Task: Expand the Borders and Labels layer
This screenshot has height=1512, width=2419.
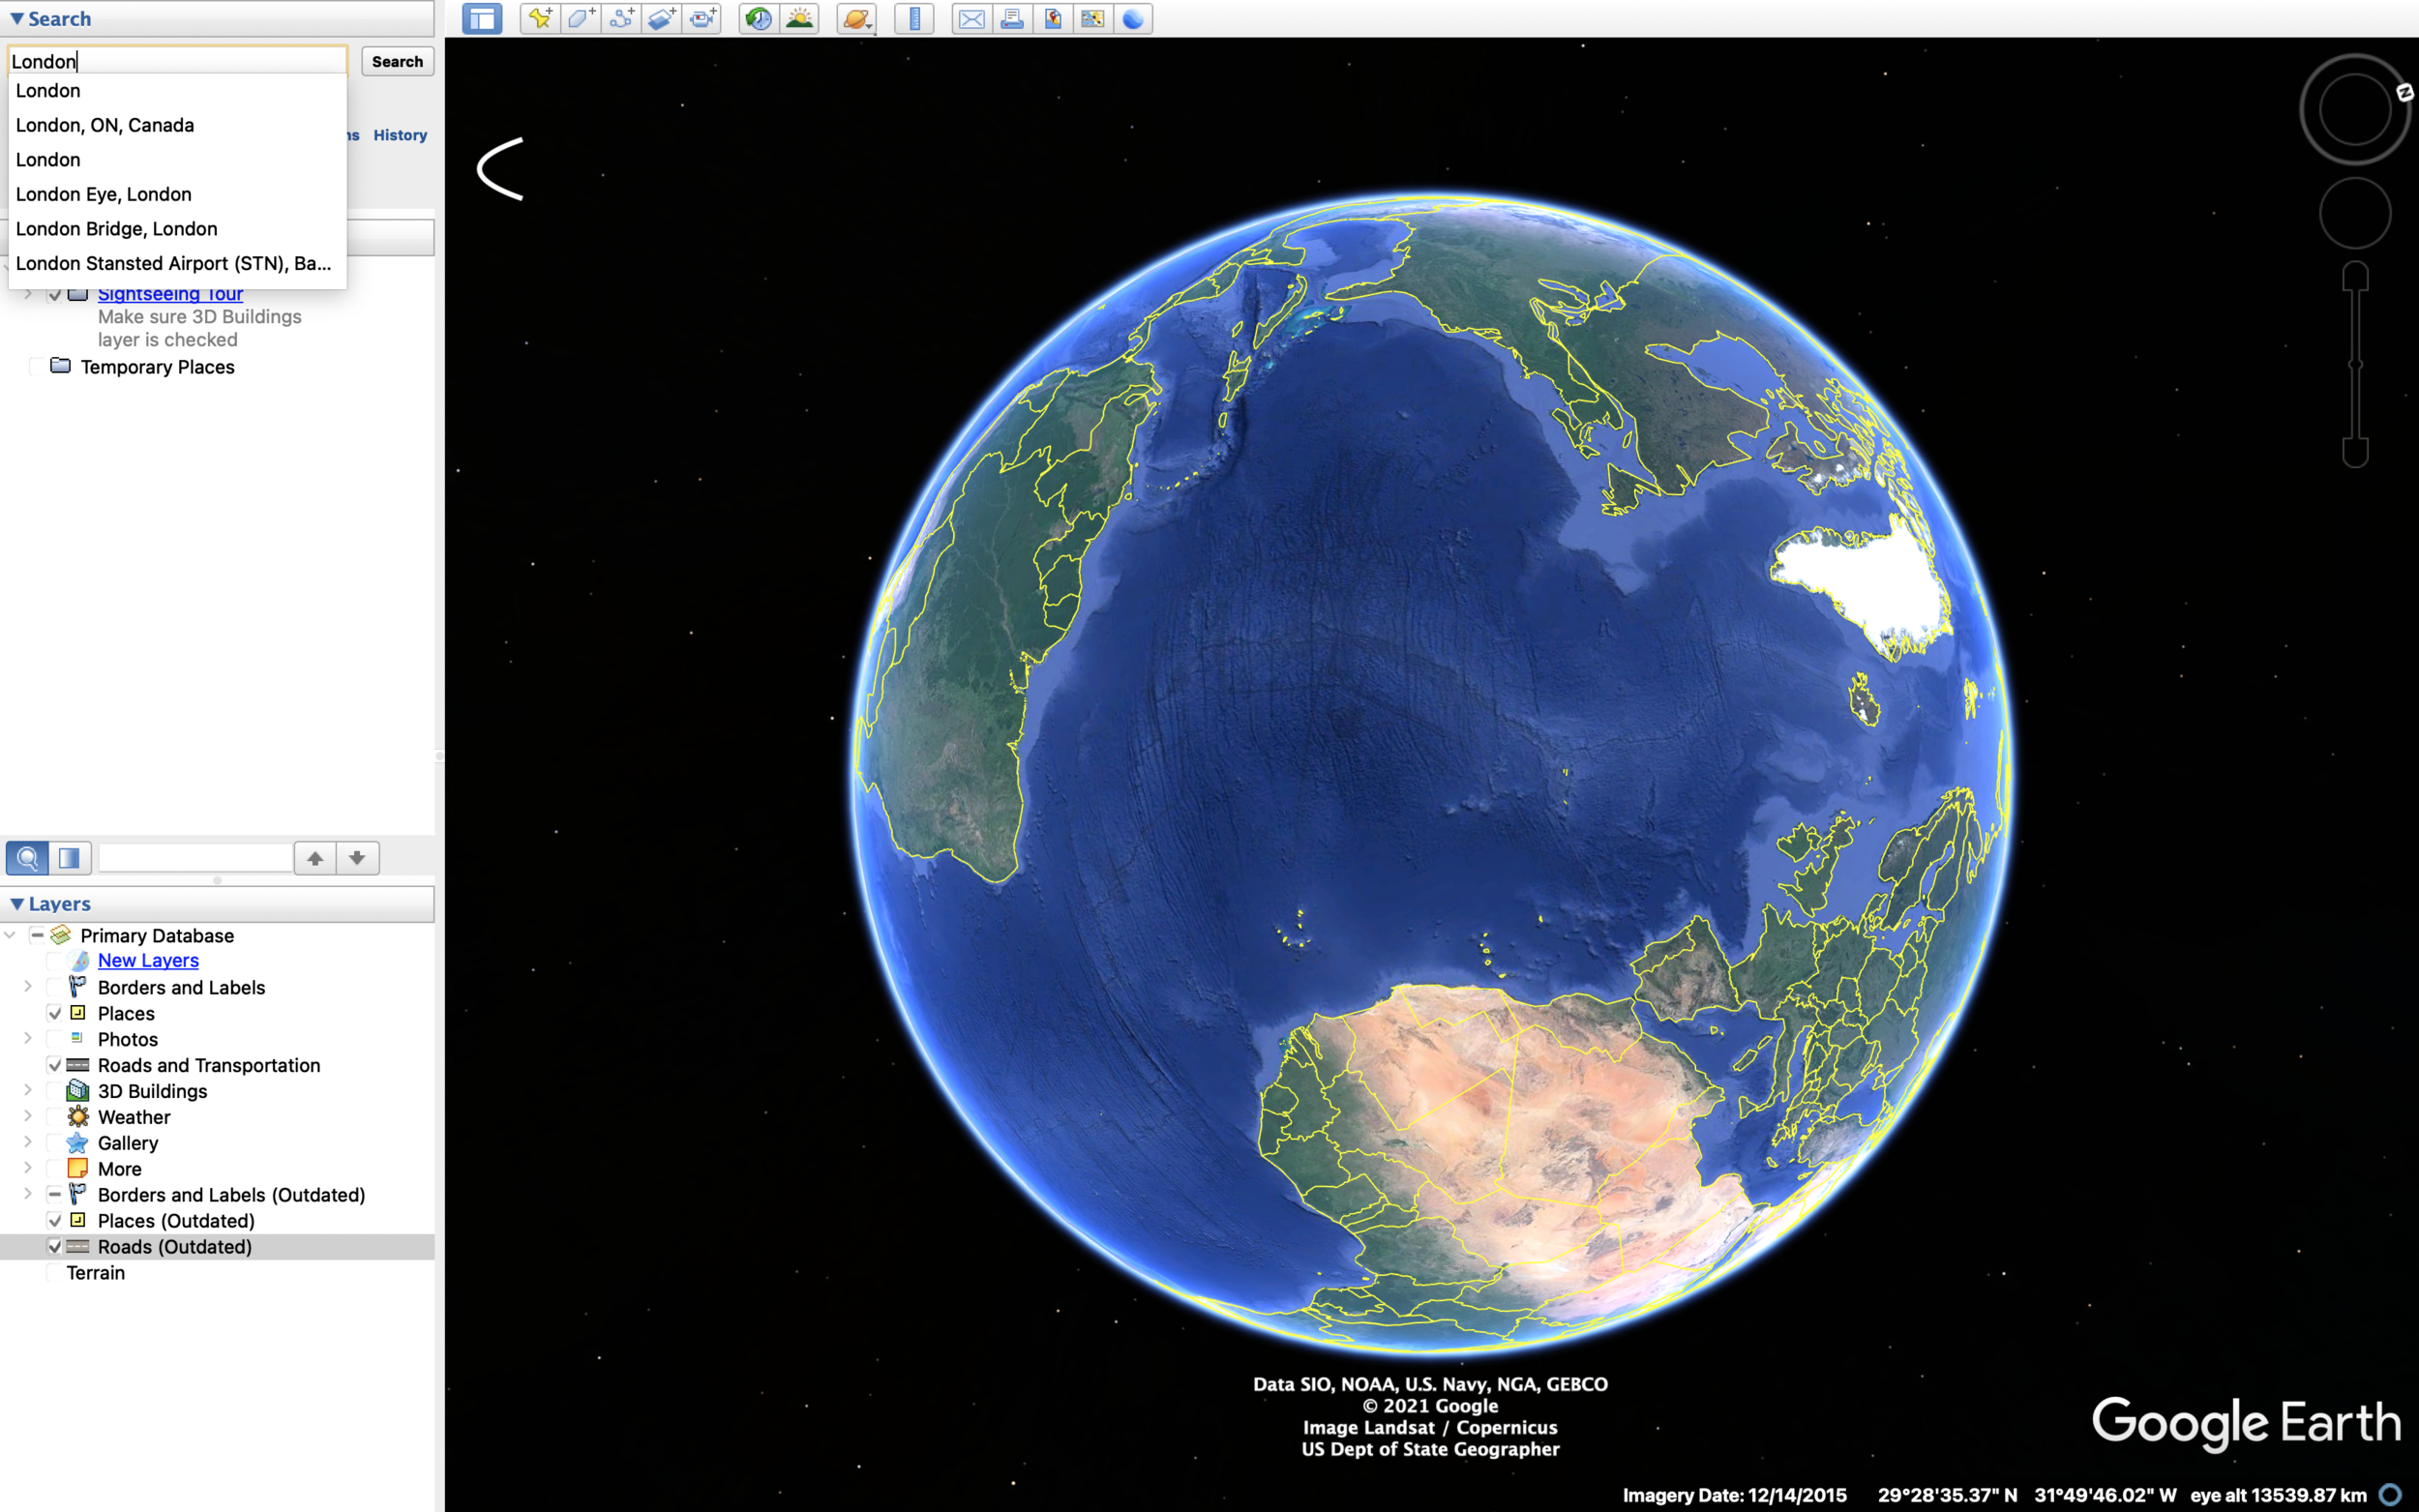Action: click(28, 987)
